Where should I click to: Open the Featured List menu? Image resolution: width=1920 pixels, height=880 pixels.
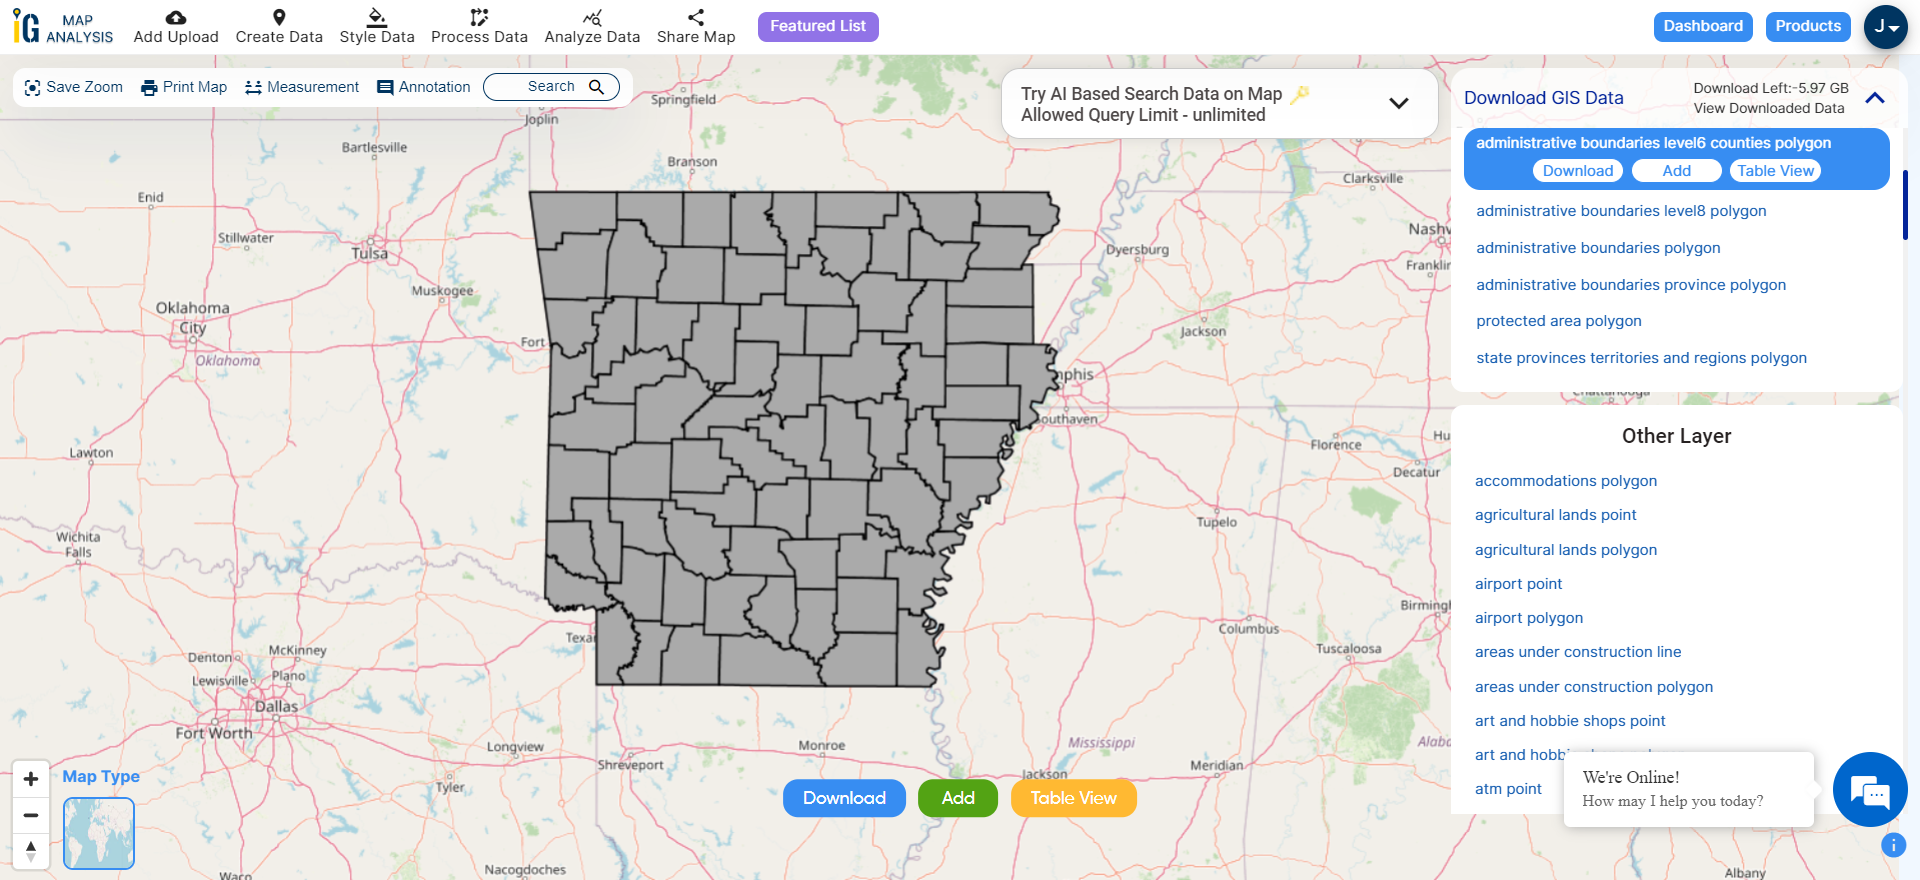tap(818, 26)
